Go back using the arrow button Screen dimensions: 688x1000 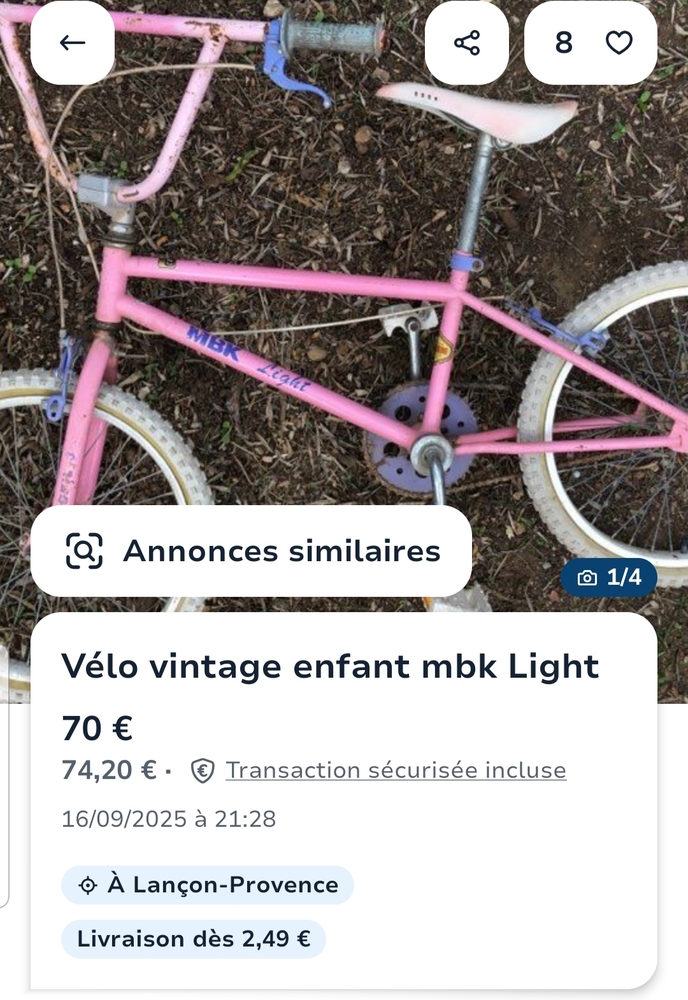[72, 43]
